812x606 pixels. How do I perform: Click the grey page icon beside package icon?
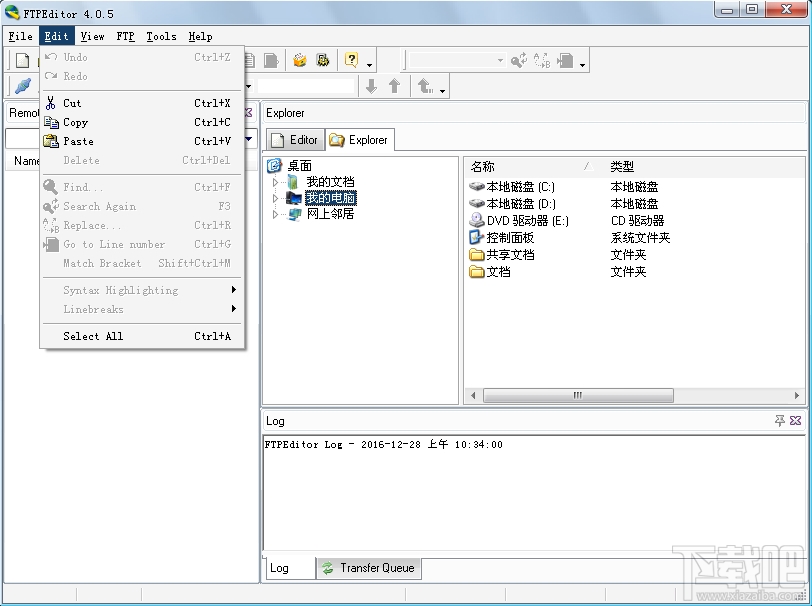click(x=271, y=61)
